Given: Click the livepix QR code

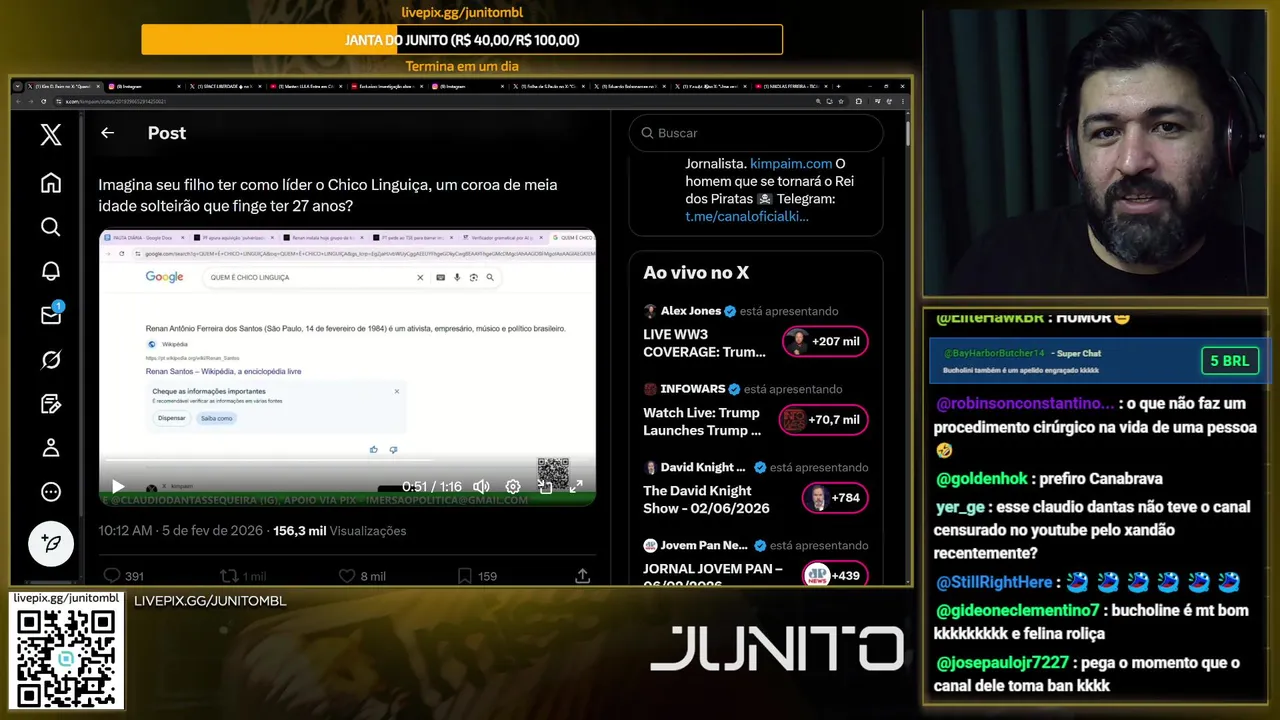Looking at the screenshot, I should [x=67, y=657].
